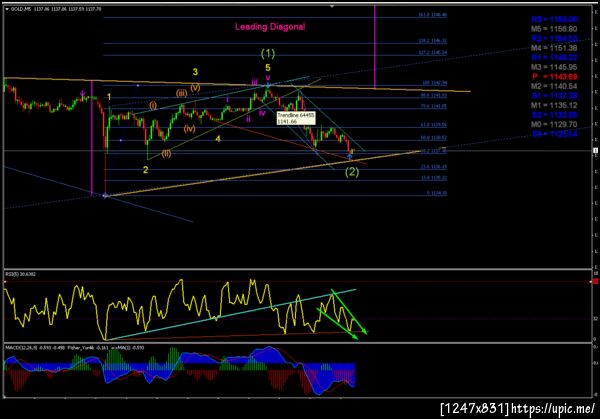The height and width of the screenshot is (419, 600).
Task: Select the green '(2)' wave label
Action: pos(352,172)
